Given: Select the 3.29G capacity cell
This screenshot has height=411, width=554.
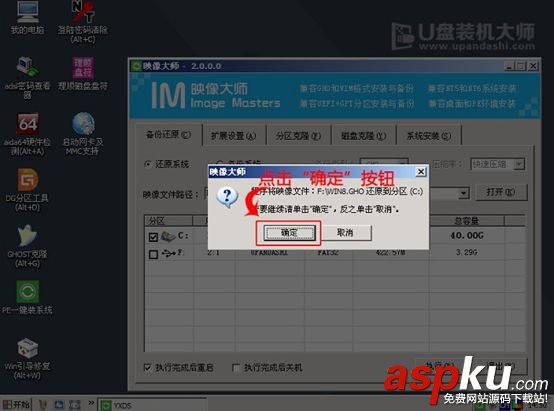Looking at the screenshot, I should (466, 252).
